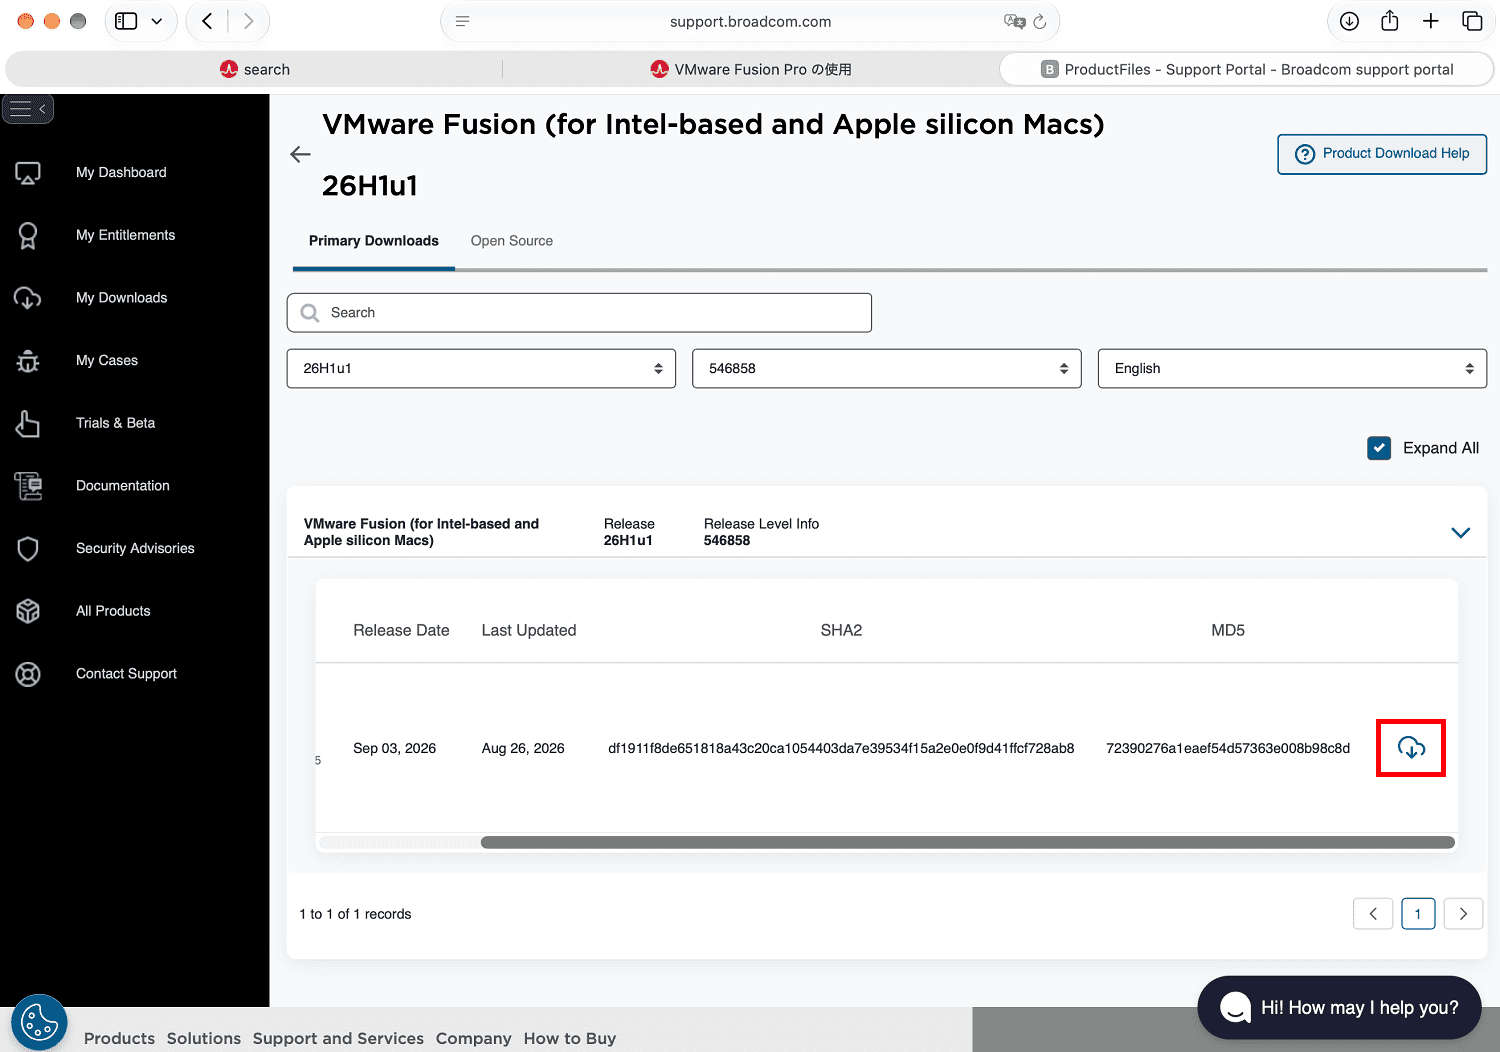1500x1052 pixels.
Task: Open the 546858 build dropdown
Action: point(886,368)
